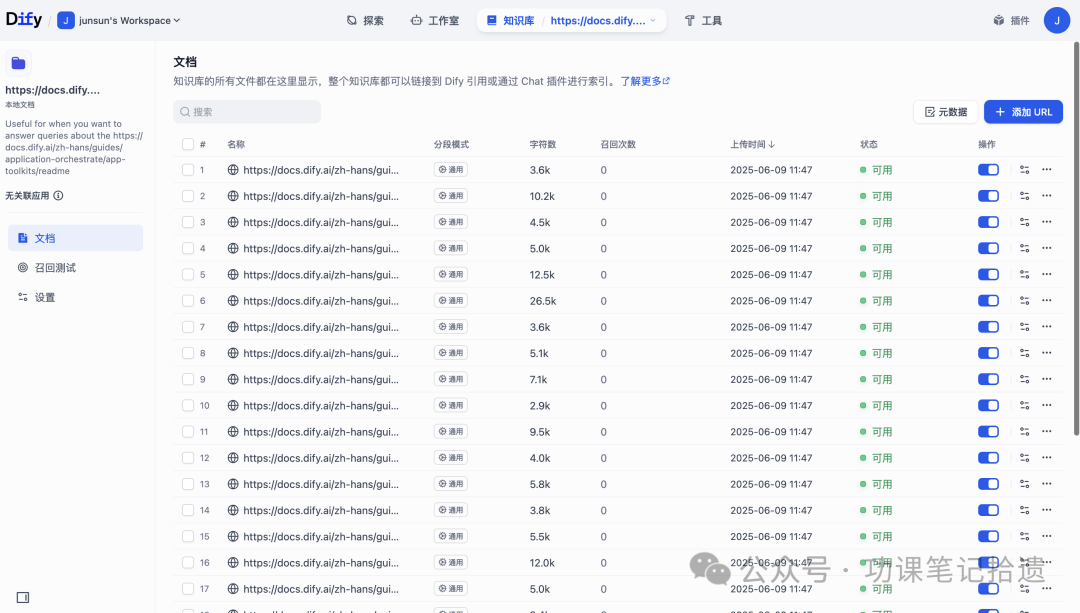
Task: Open document 1 URL link
Action: click(321, 169)
